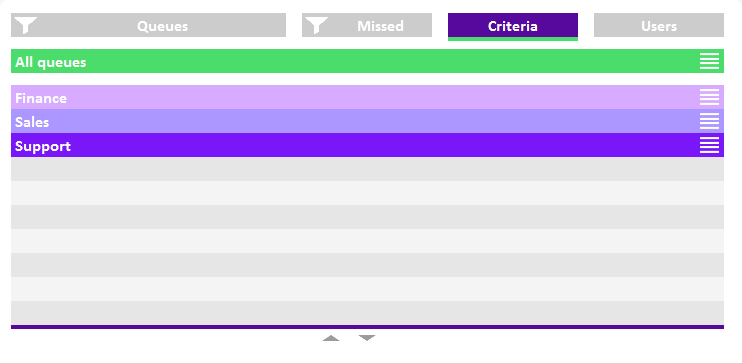Open the hamburger menu on Finance row
This screenshot has height=363, width=742.
point(709,97)
